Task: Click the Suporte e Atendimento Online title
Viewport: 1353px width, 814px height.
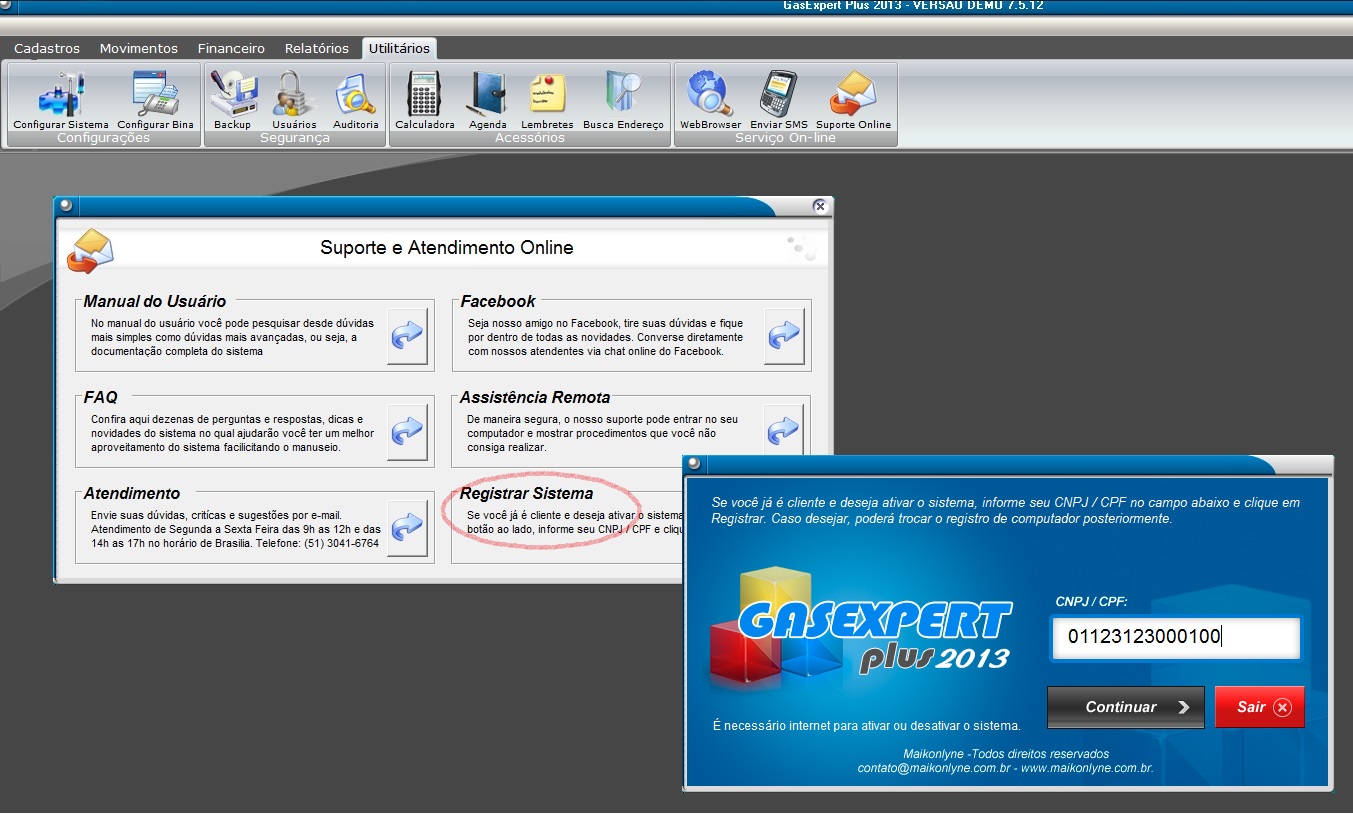Action: (447, 247)
